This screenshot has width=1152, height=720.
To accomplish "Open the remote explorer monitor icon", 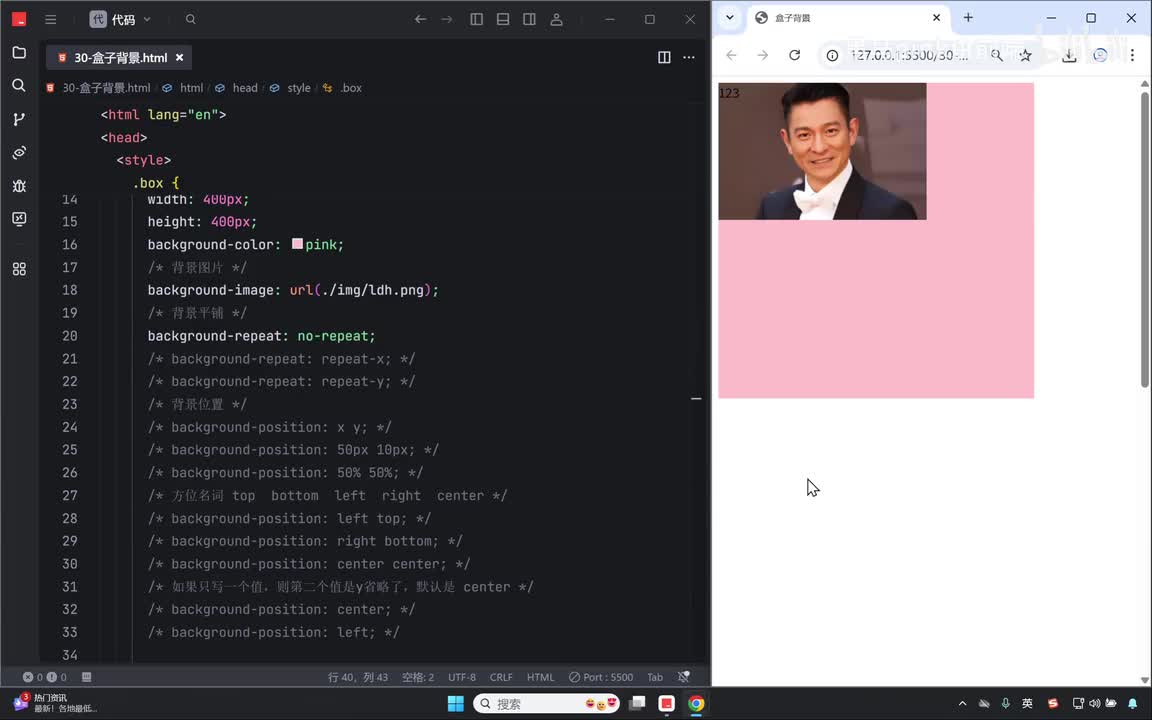I will [19, 219].
